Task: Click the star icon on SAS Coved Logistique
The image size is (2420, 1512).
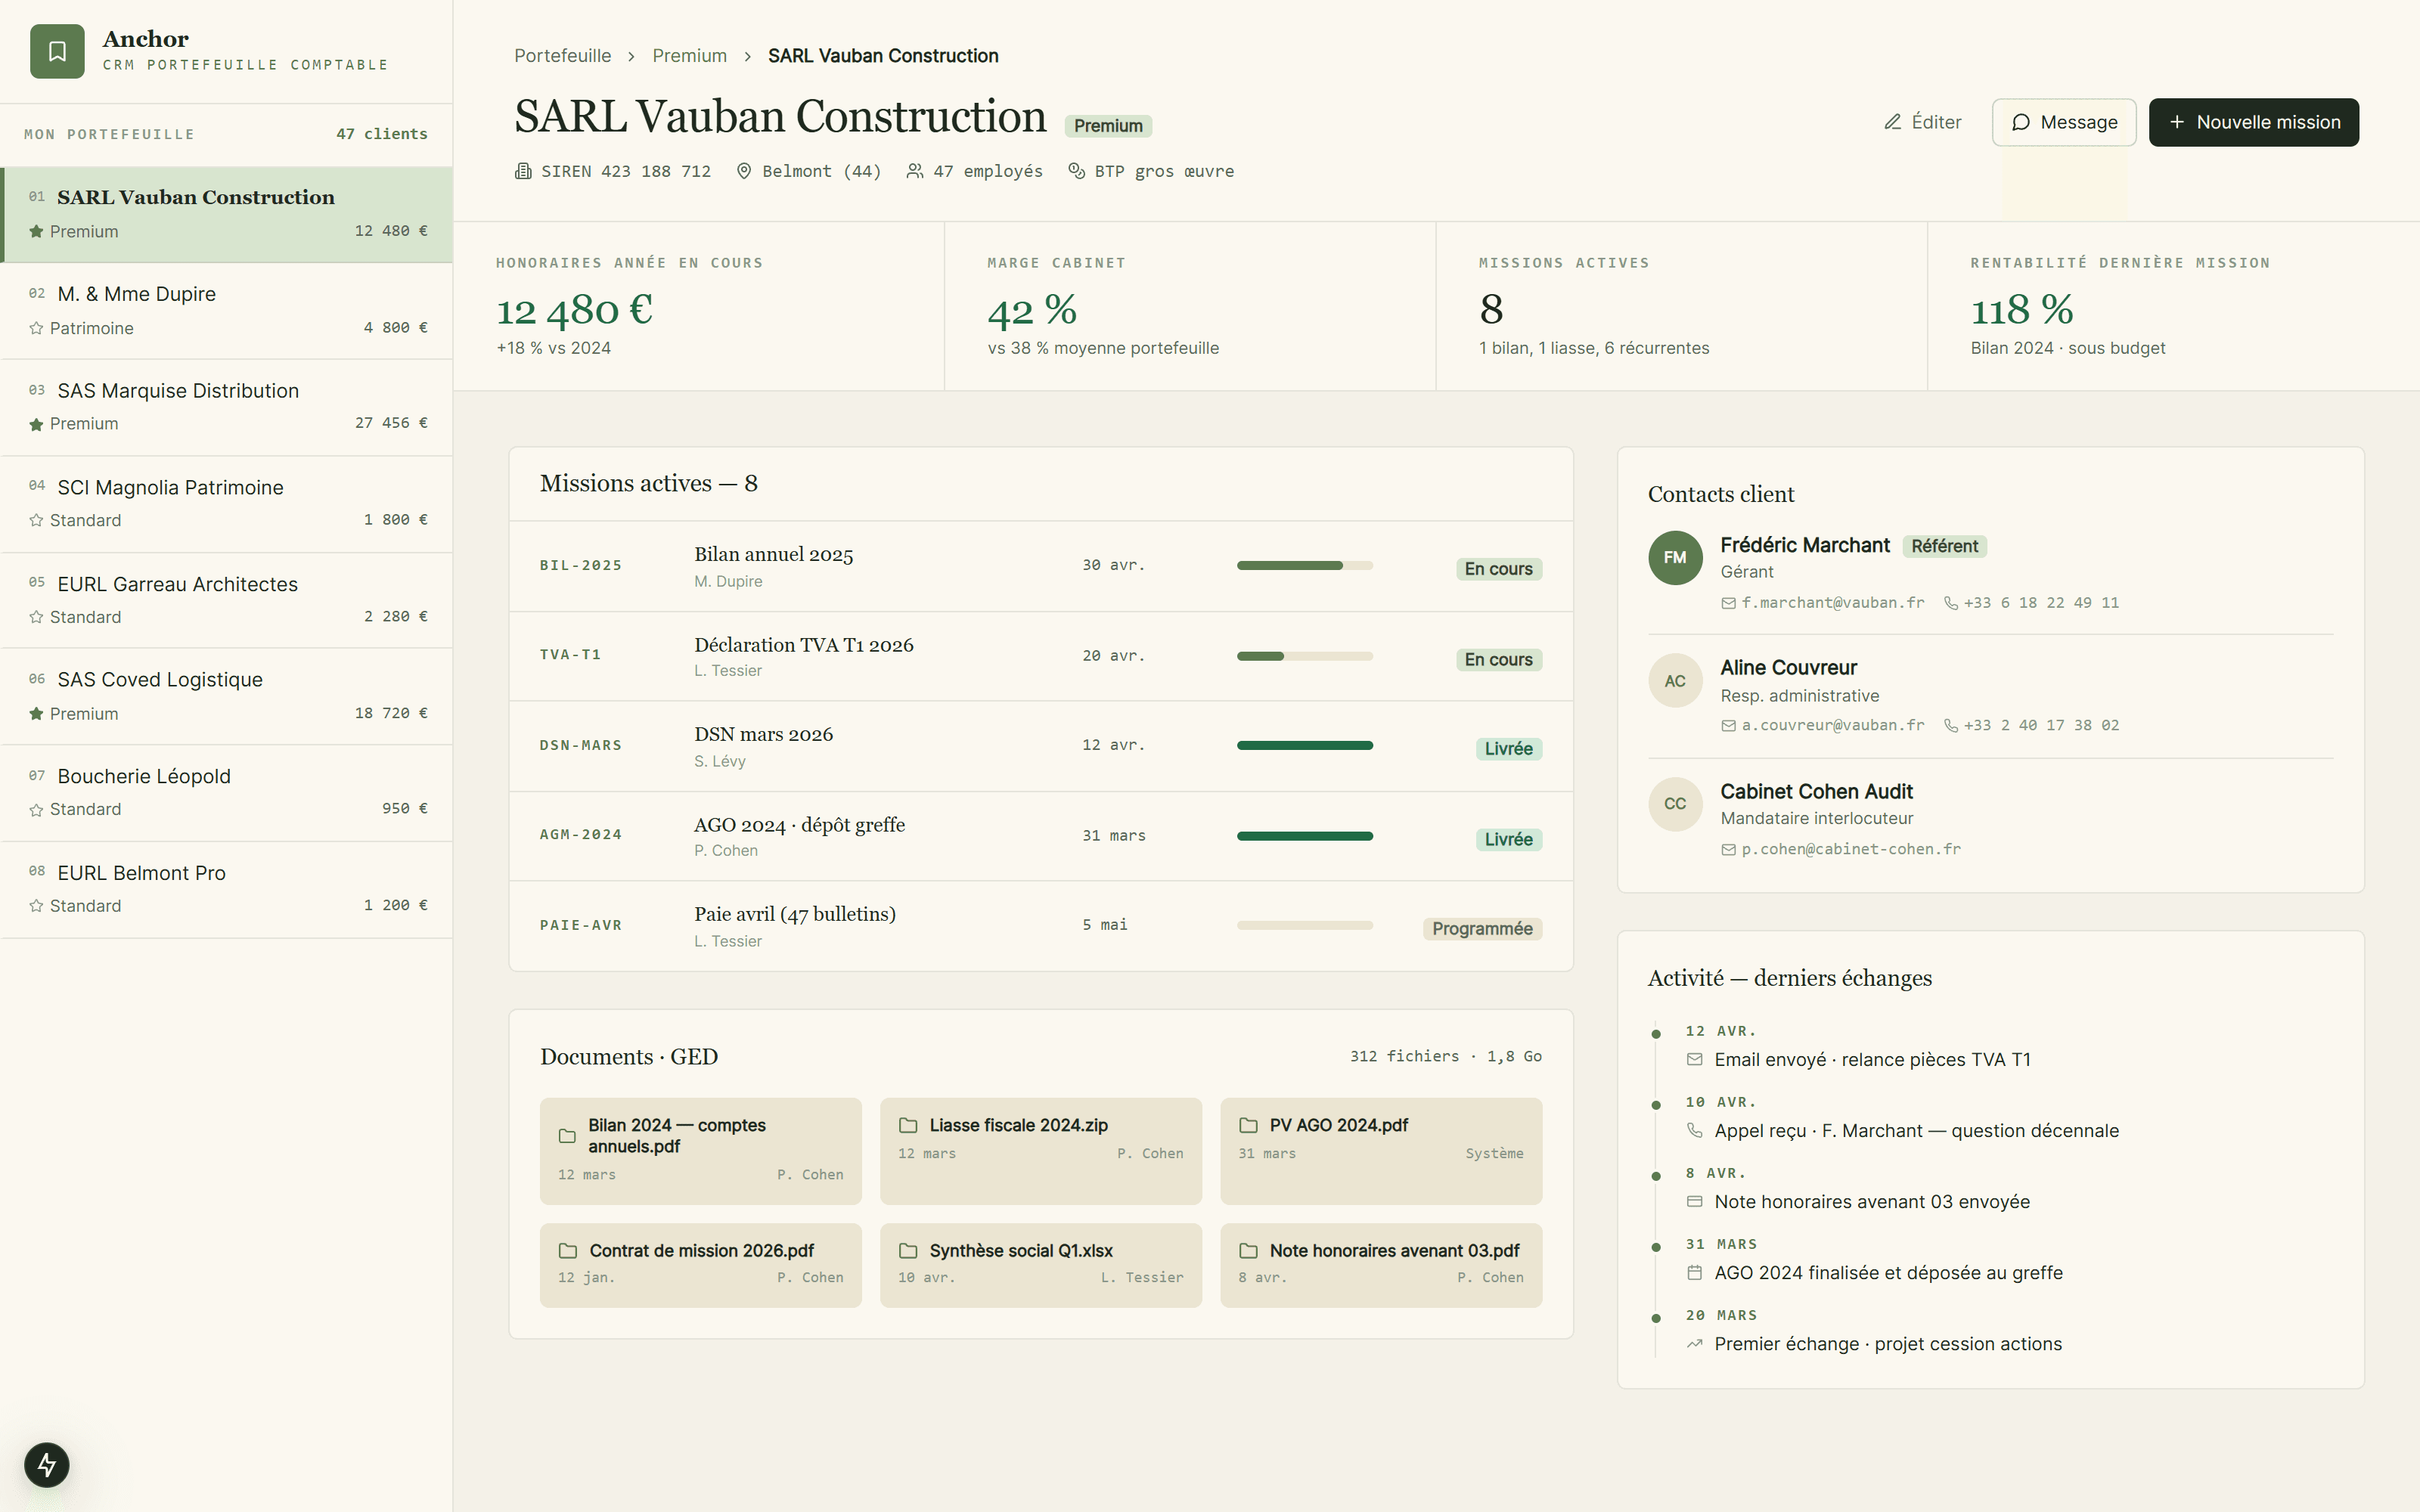Action: [x=36, y=713]
